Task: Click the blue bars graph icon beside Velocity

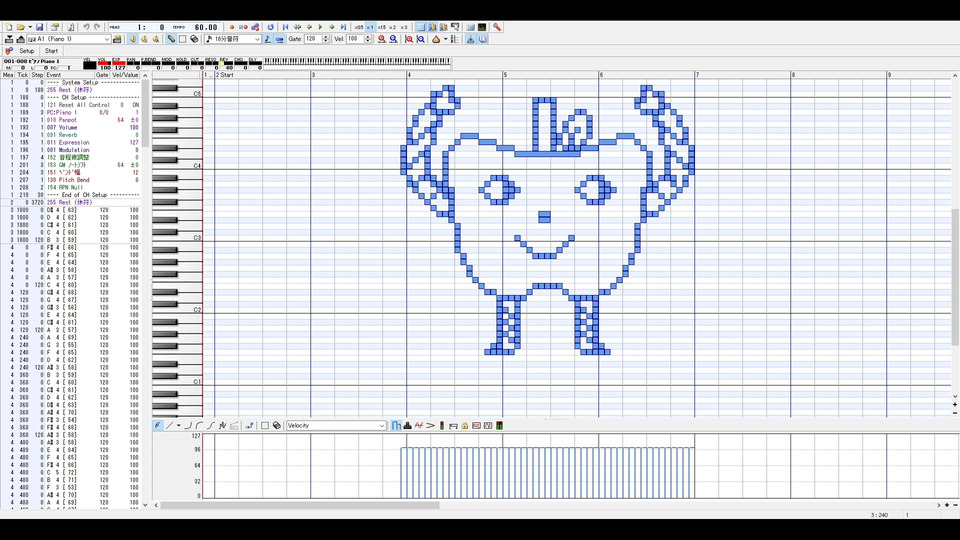Action: pos(397,426)
